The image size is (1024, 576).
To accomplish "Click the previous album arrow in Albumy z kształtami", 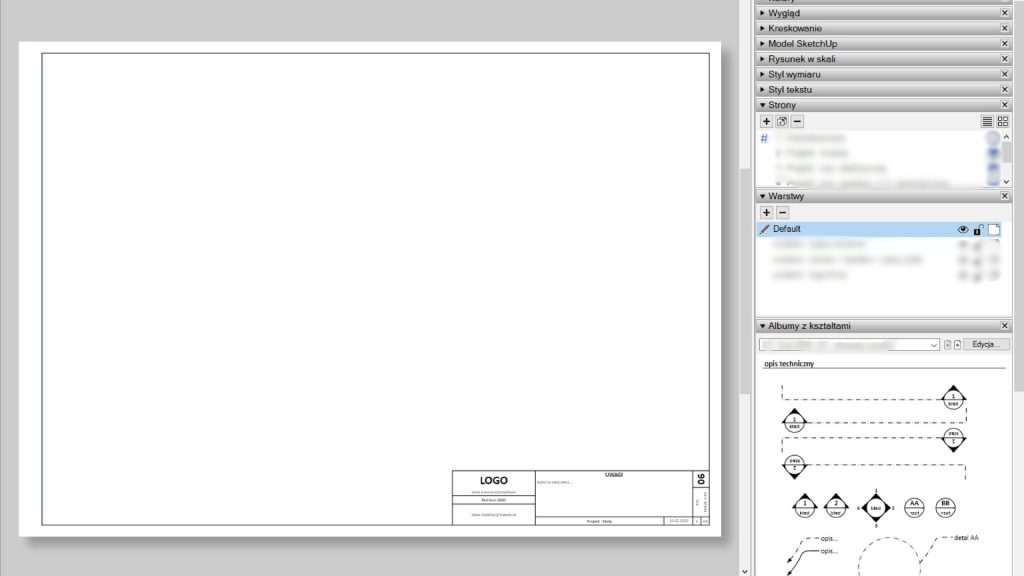I will pos(946,344).
